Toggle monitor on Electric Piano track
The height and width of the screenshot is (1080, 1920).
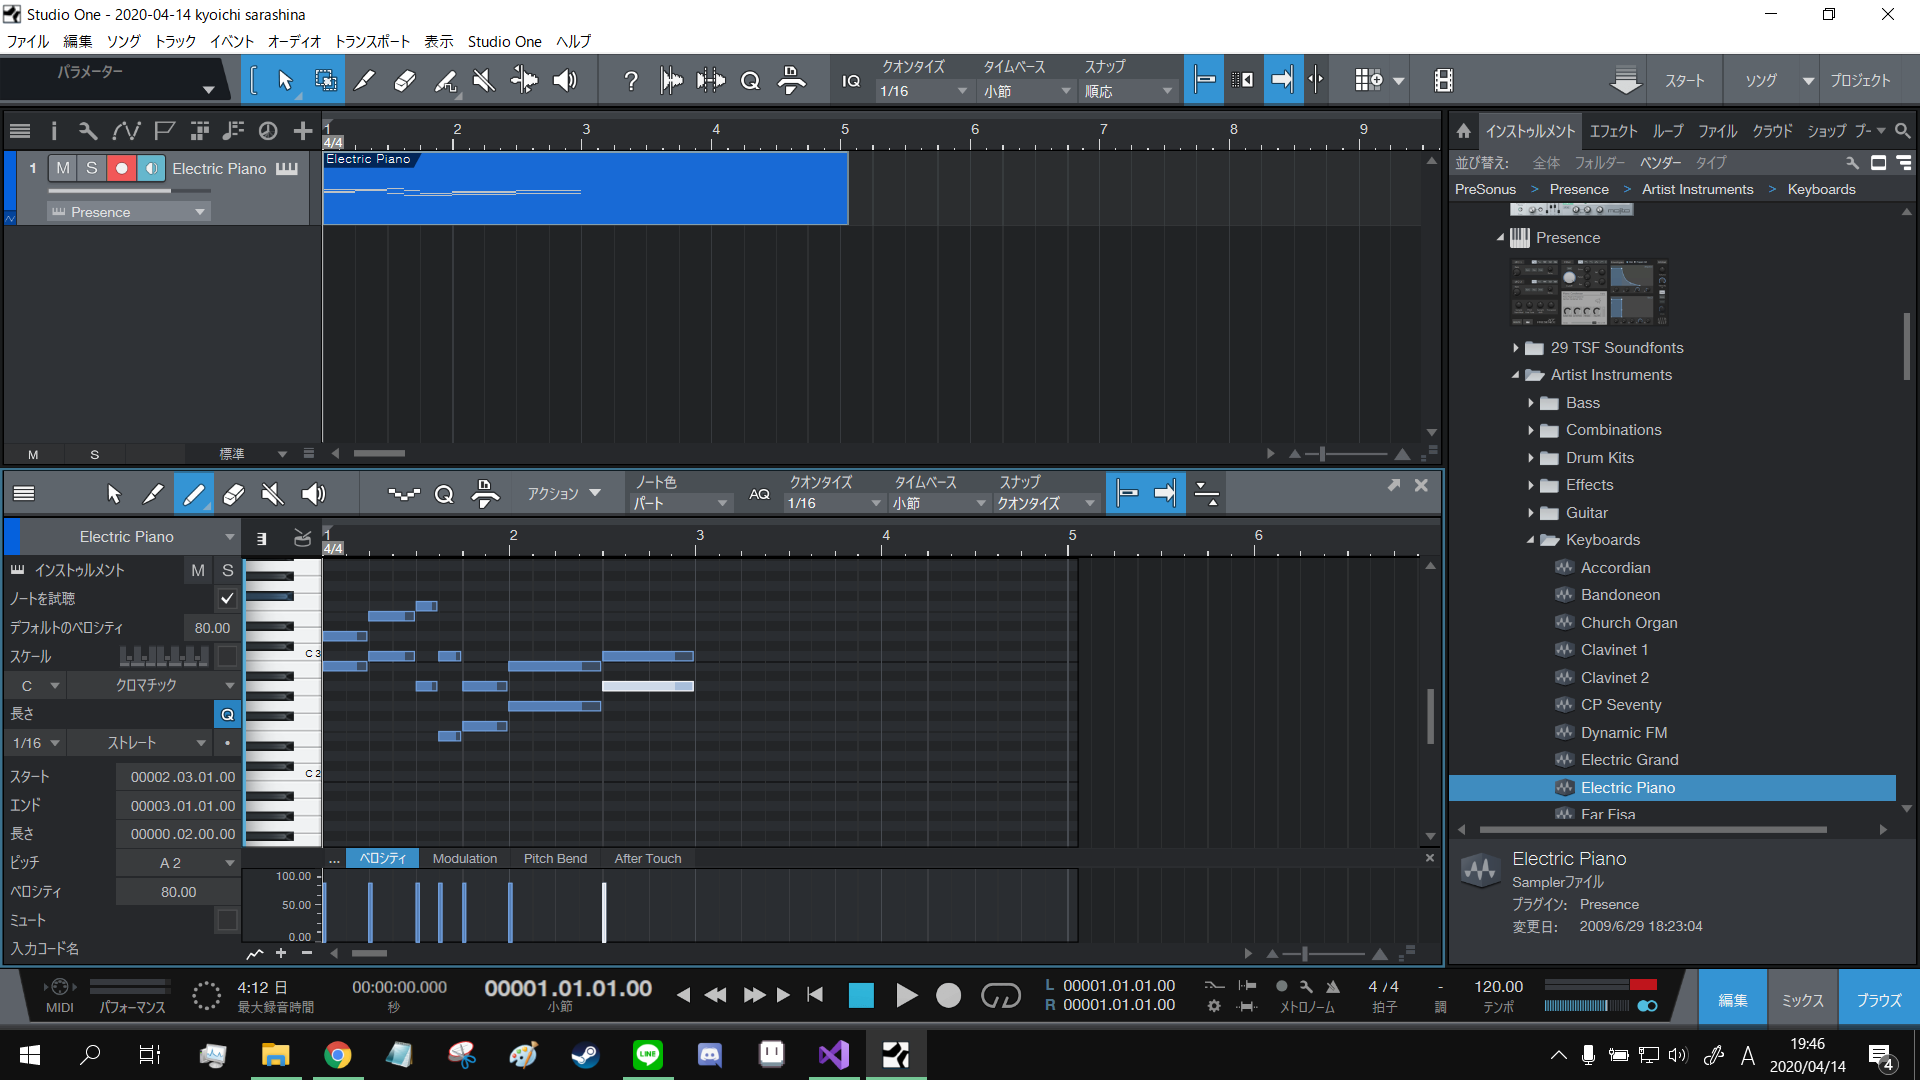(x=151, y=168)
